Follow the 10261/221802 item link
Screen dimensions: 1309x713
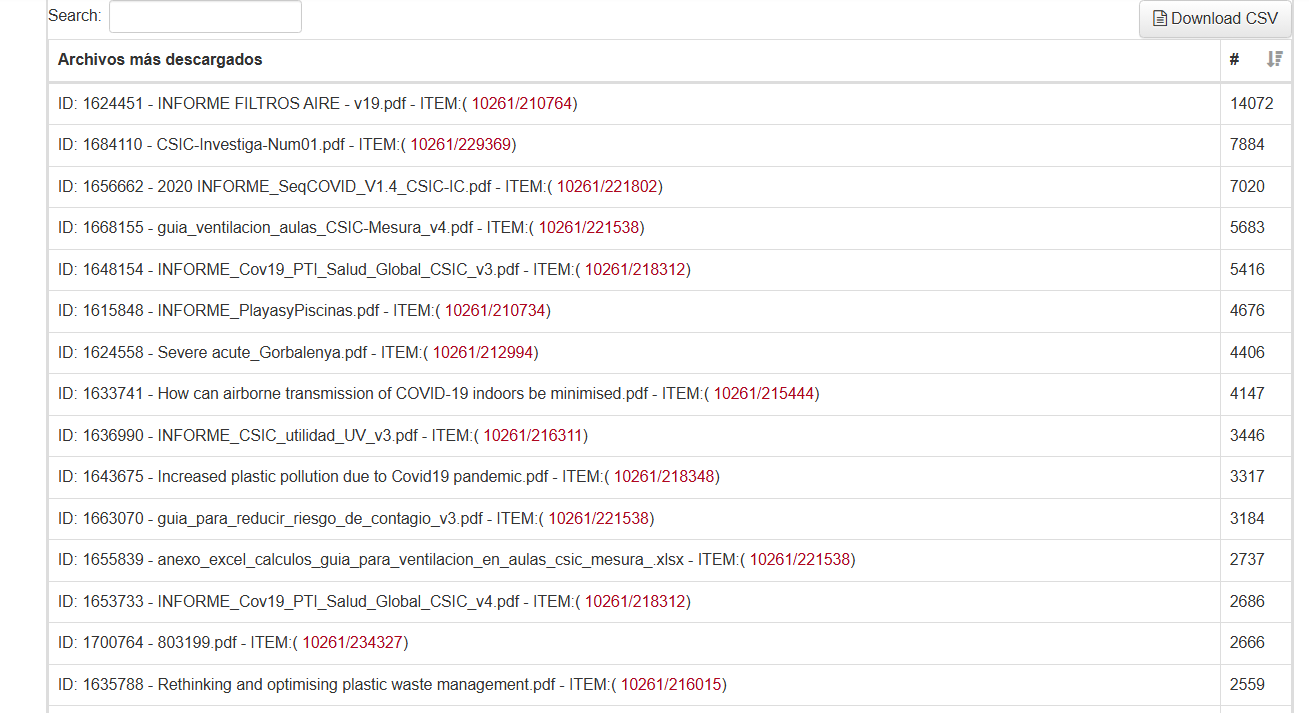tap(606, 186)
